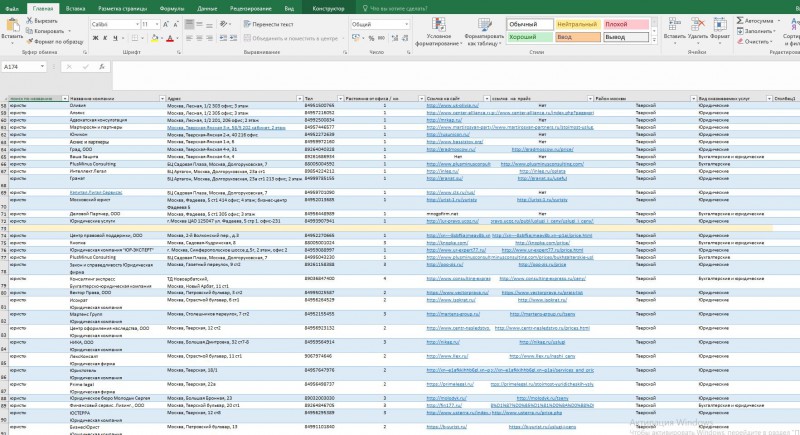Viewport: 800px width, 435px height.
Task: Apply the yellow fill color bucket
Action: click(155, 38)
